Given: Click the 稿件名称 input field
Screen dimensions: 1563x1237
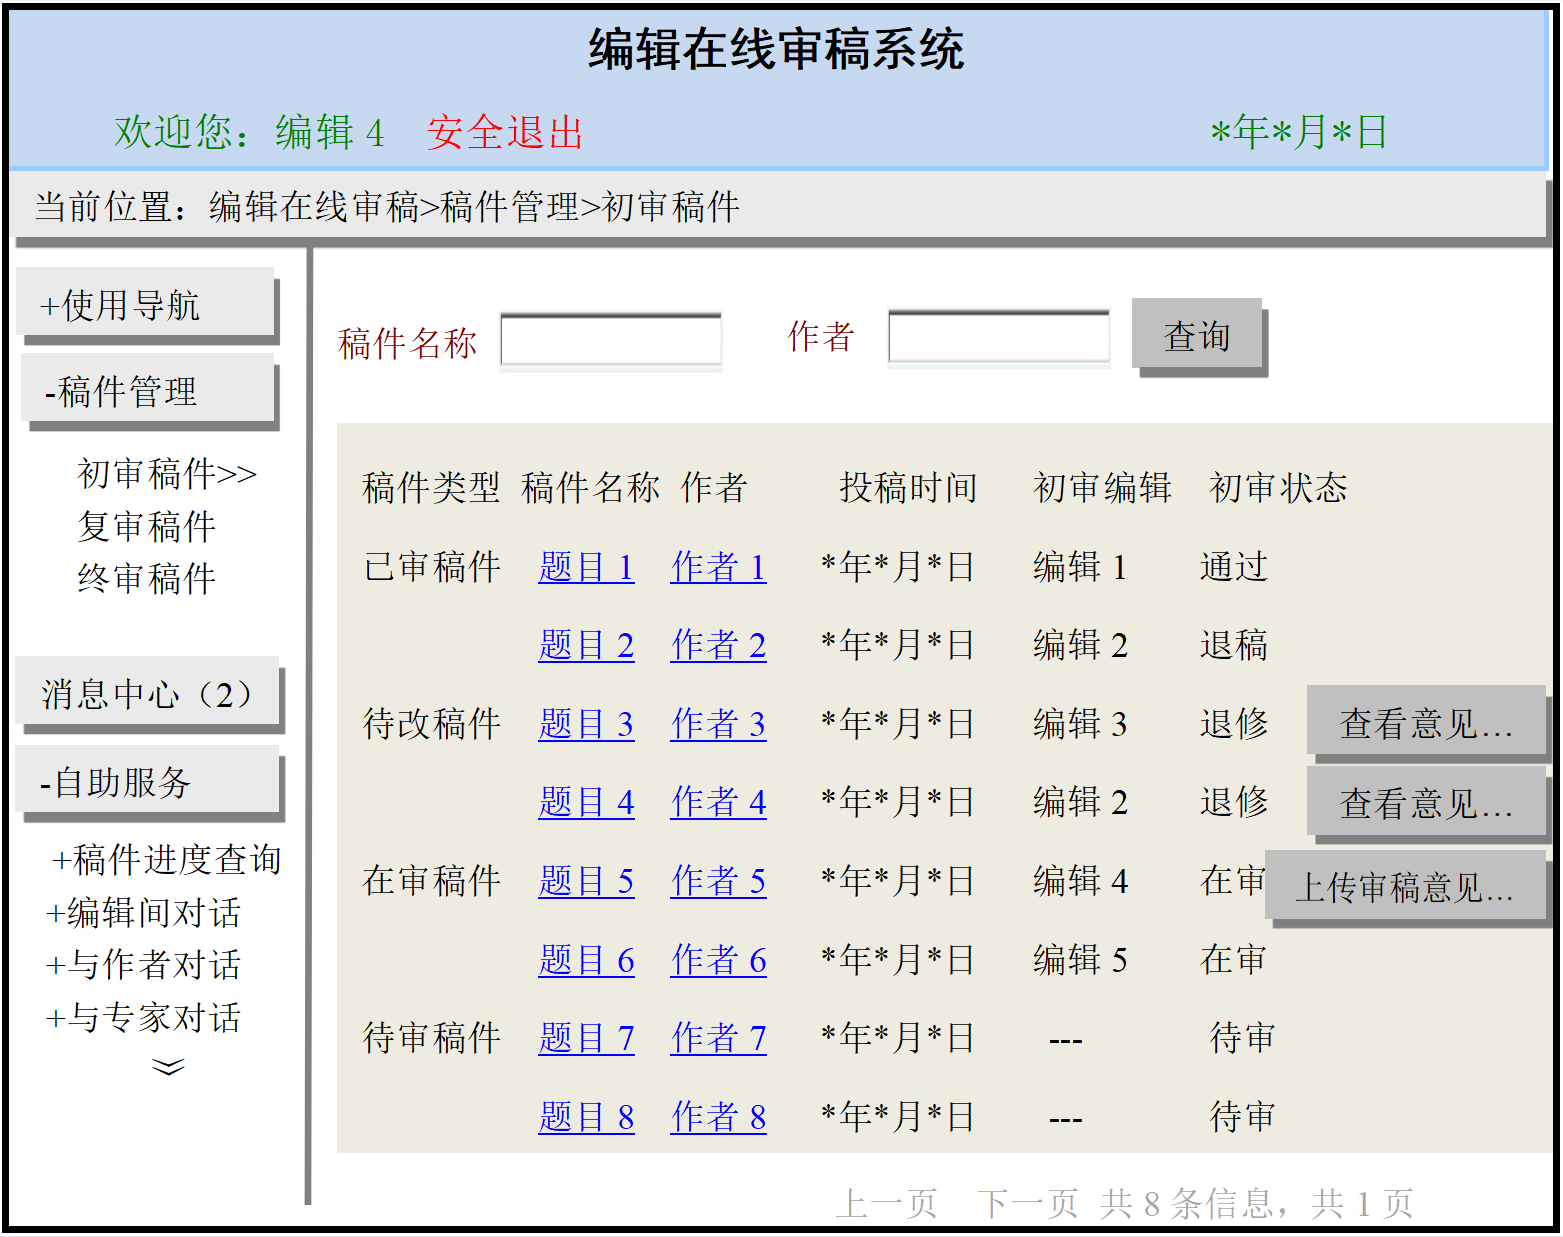Looking at the screenshot, I should click(x=610, y=341).
